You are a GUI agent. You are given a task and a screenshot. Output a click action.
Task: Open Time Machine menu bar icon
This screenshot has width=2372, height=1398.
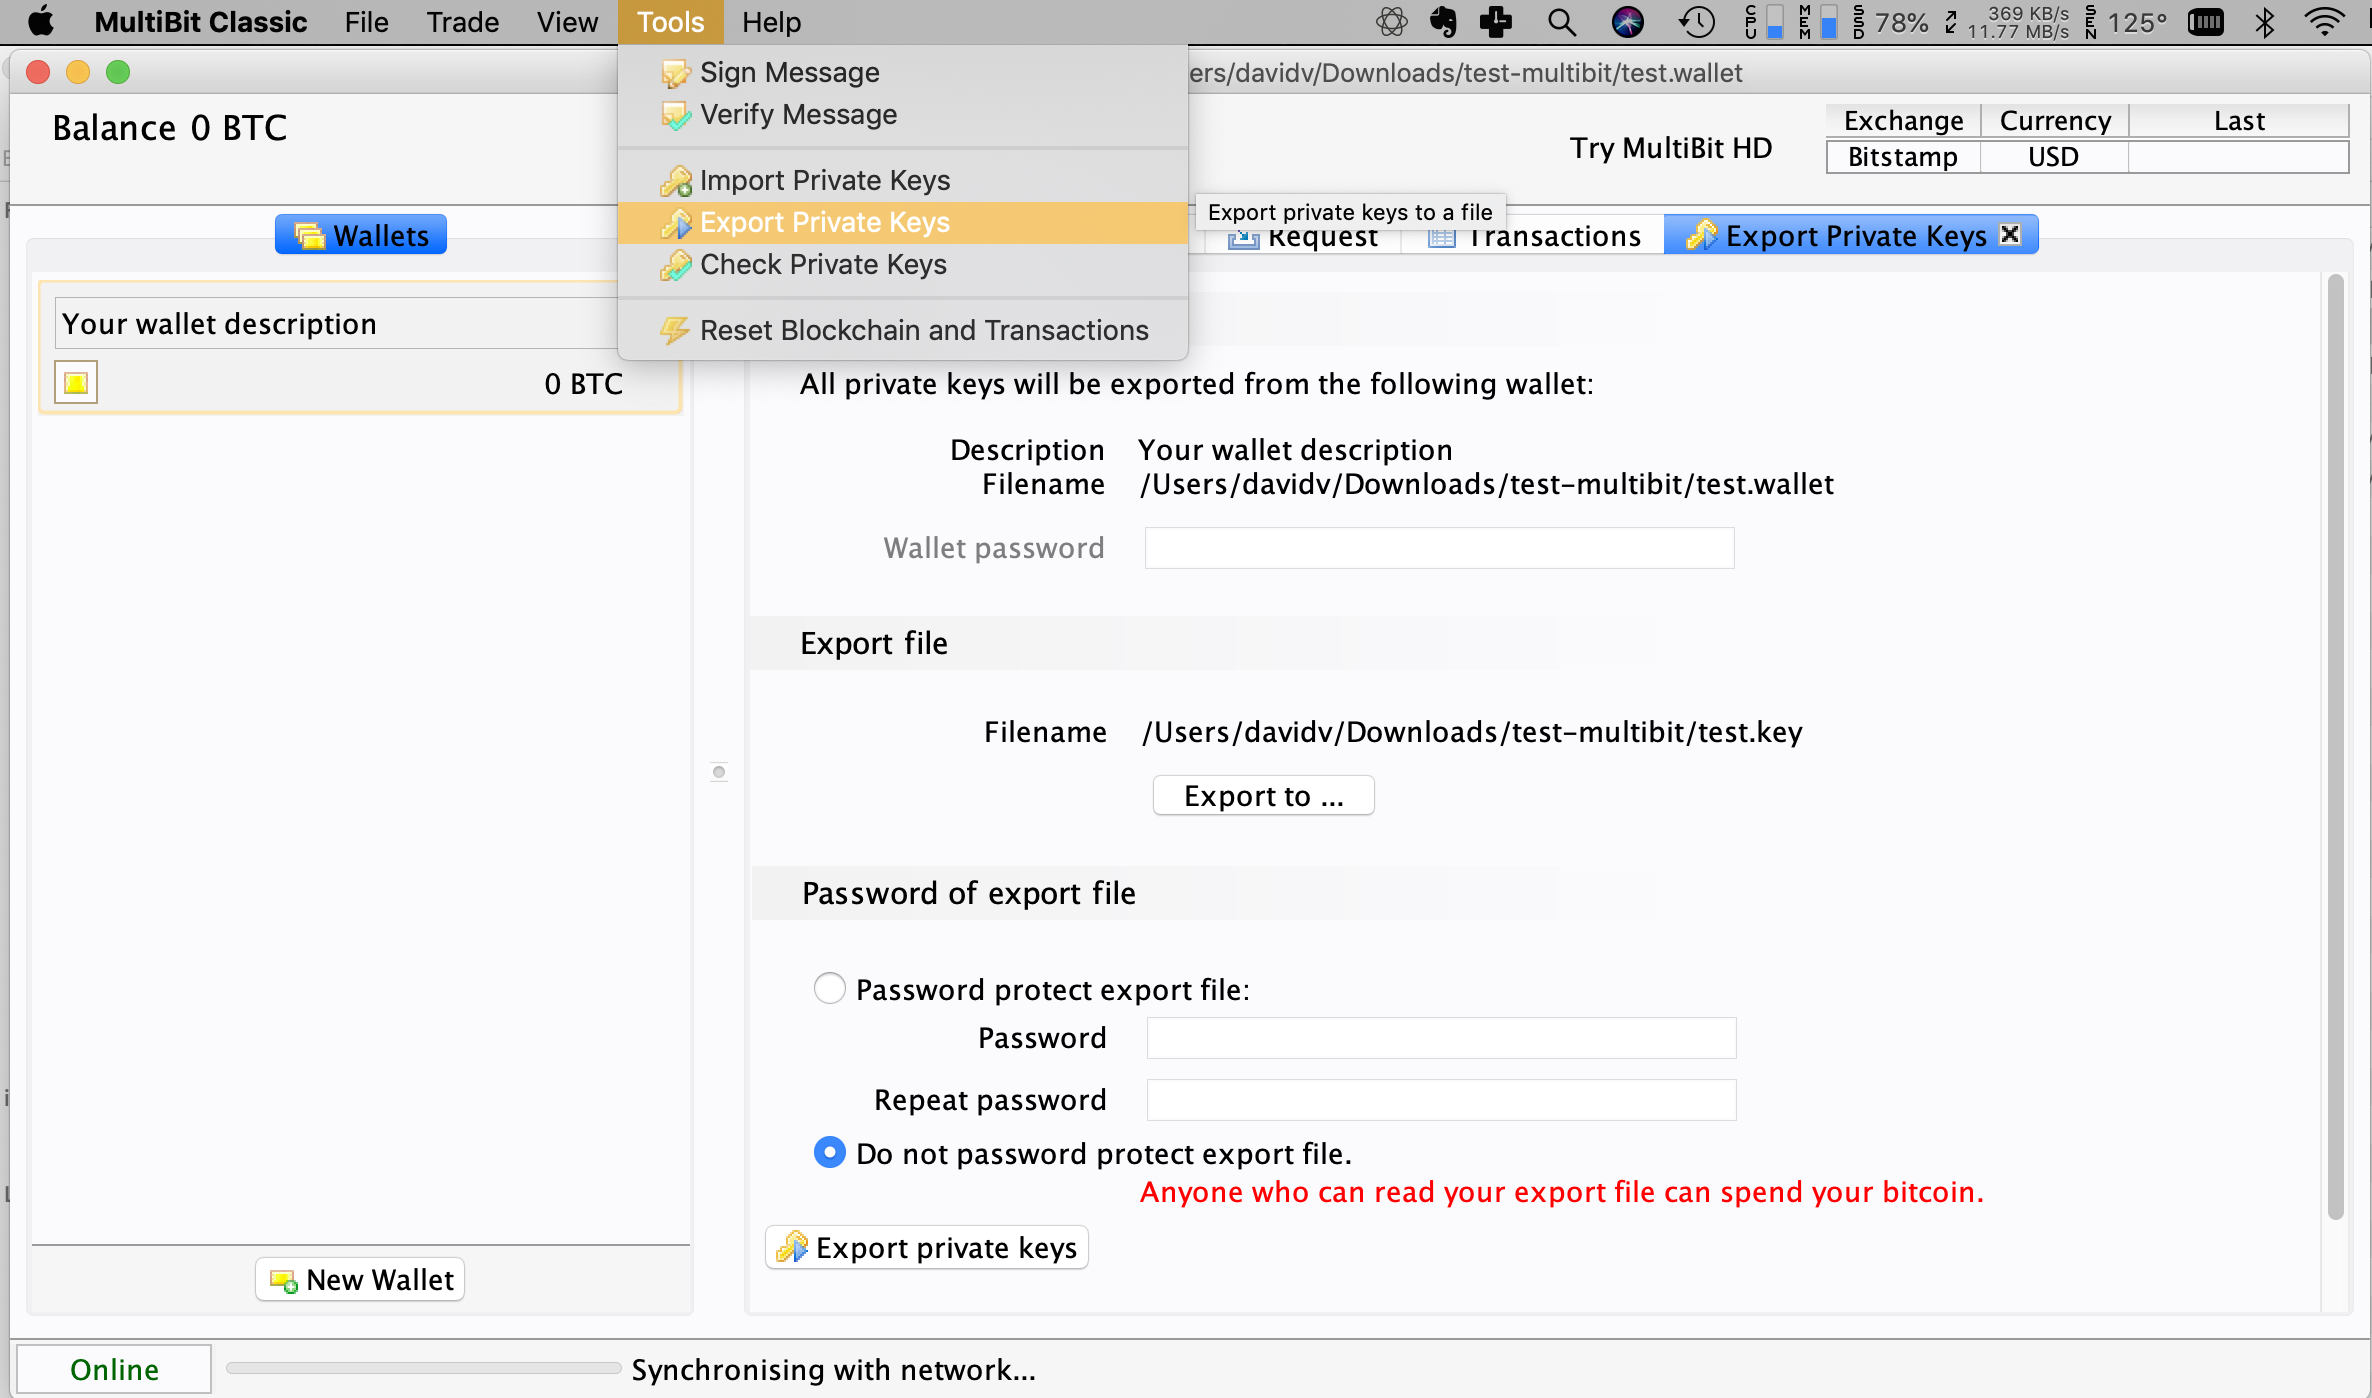pos(1696,22)
